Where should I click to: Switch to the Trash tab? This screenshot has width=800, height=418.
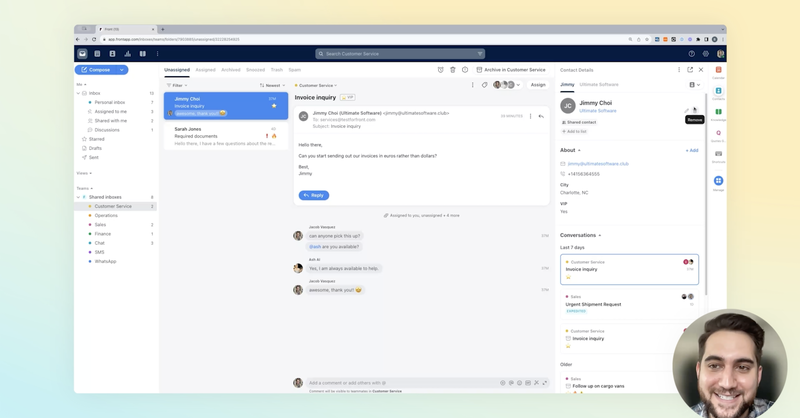coord(277,70)
